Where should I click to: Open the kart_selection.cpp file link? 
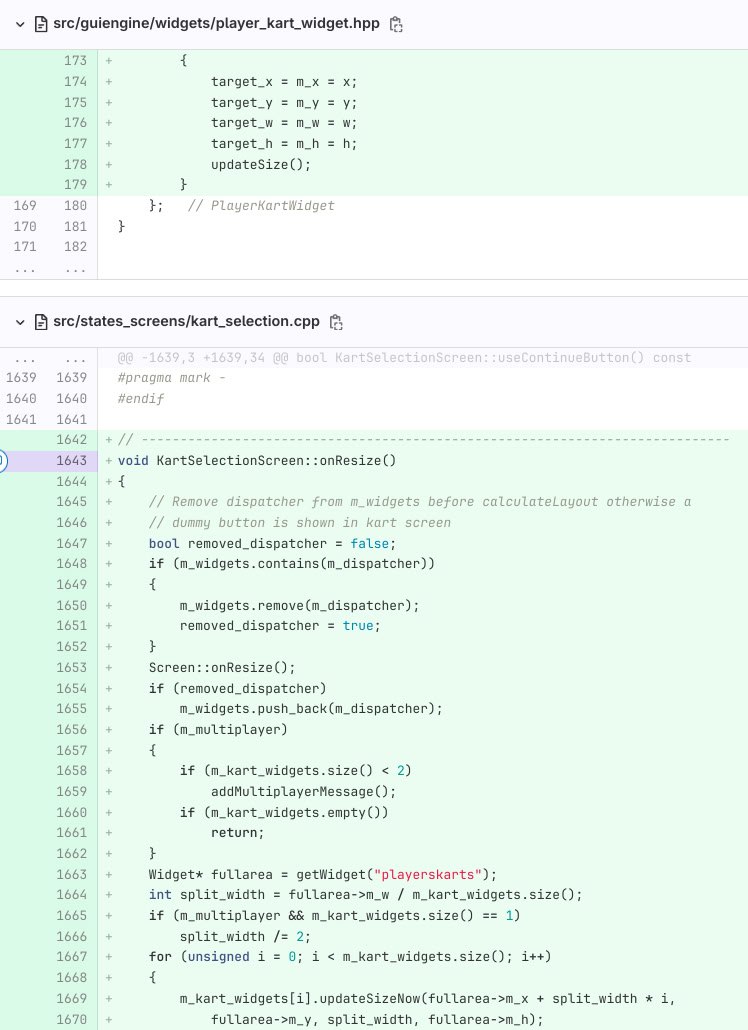(x=186, y=321)
